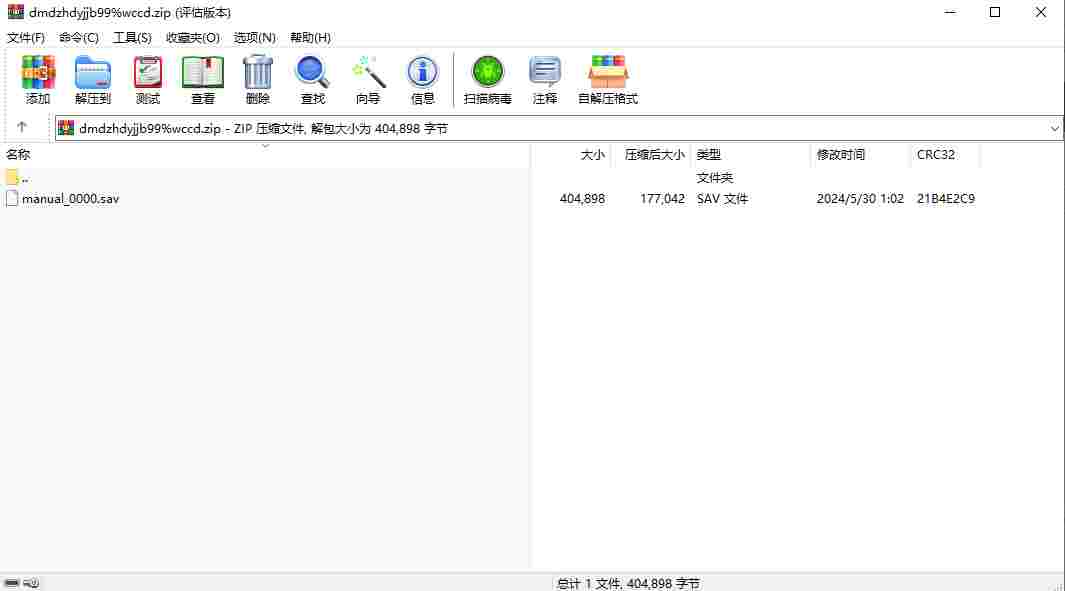This screenshot has width=1065, height=591.
Task: Click the date 2024/5/30 1:02
Action: tap(860, 199)
